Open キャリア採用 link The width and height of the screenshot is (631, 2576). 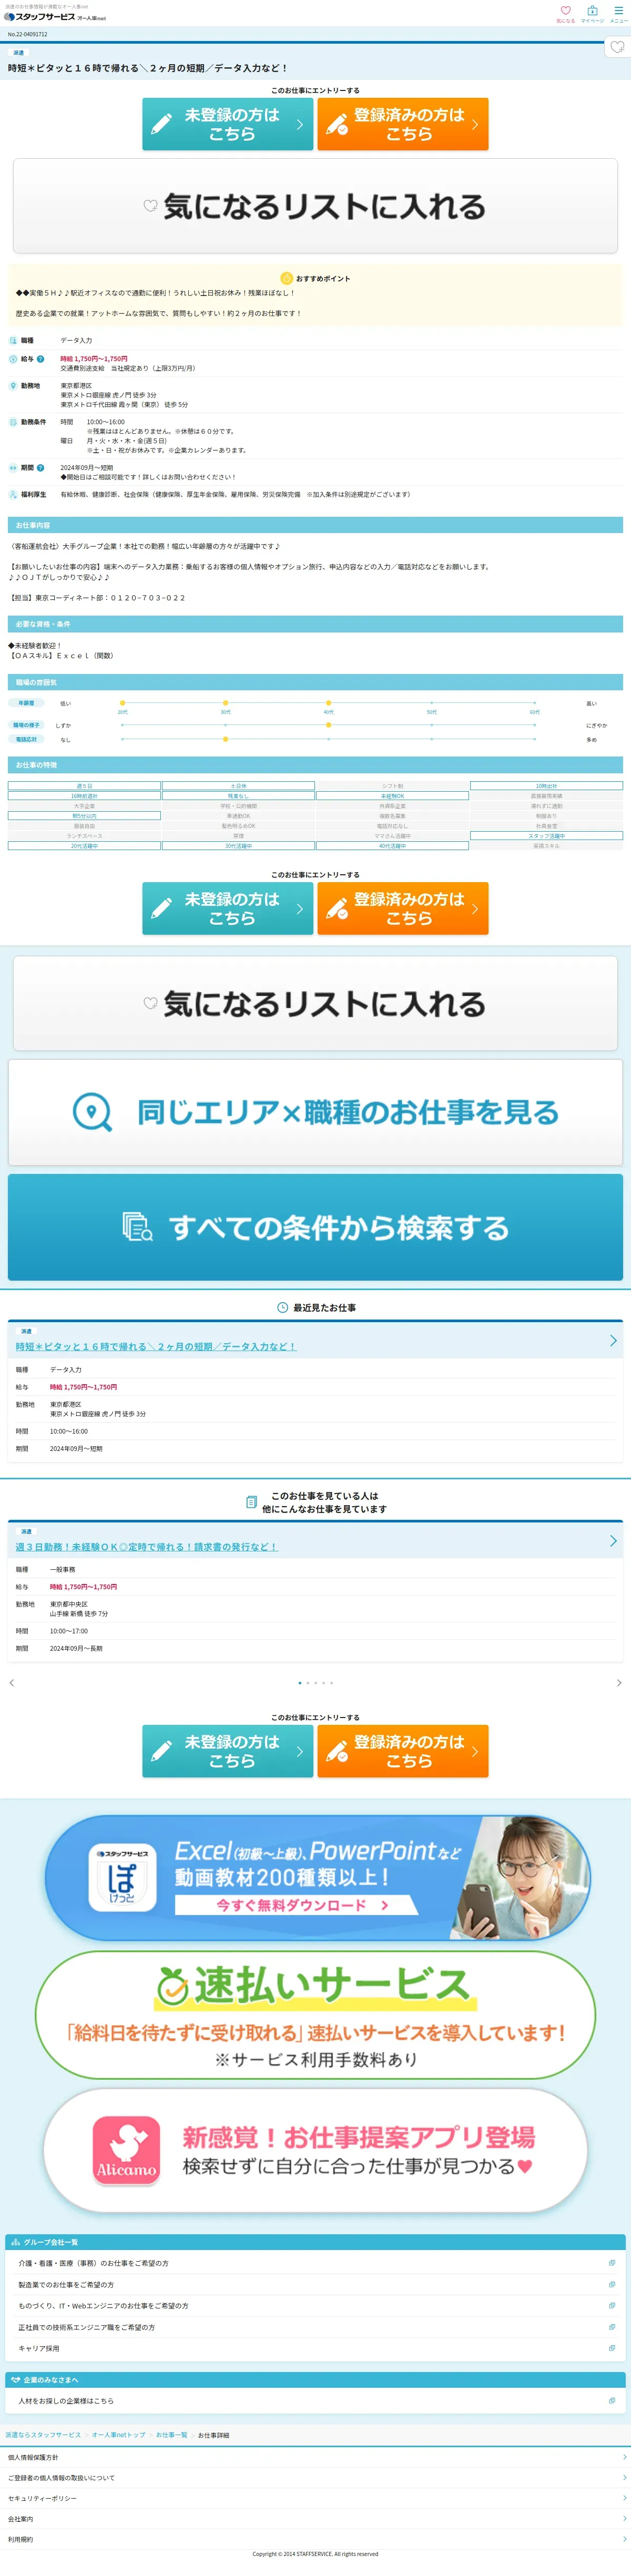(315, 2348)
